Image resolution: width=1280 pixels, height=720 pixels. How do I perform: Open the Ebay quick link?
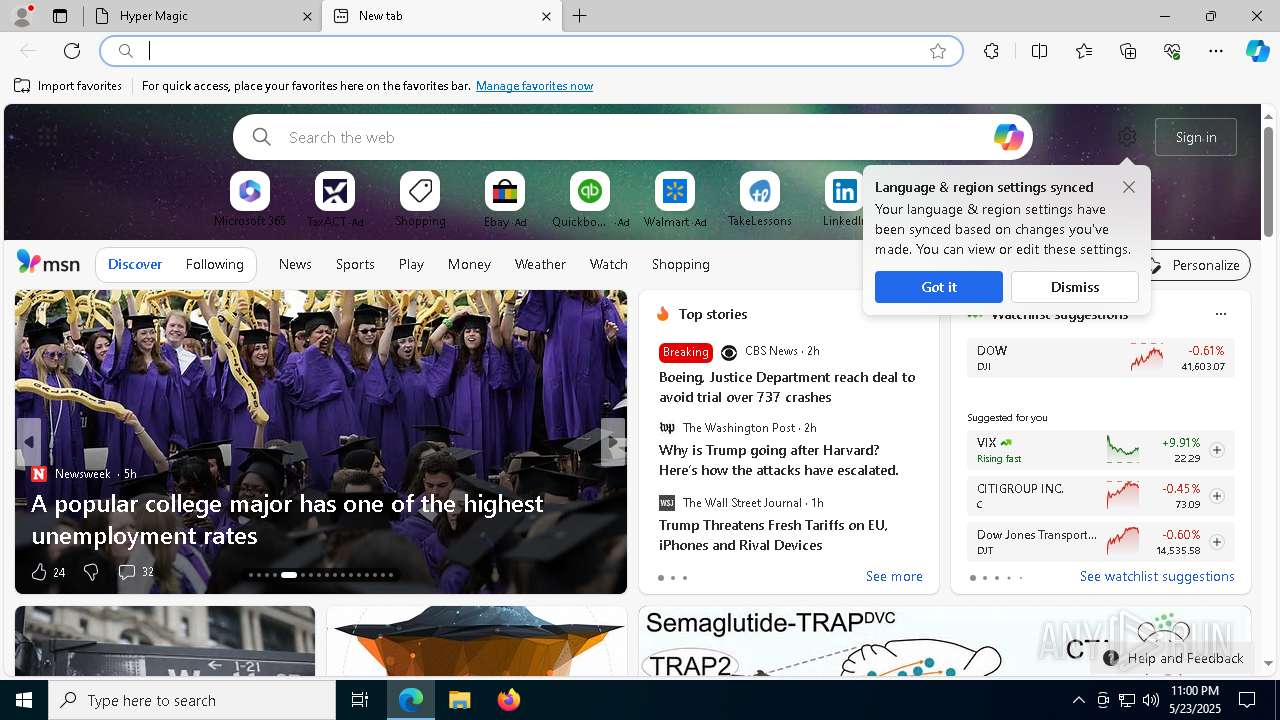[505, 200]
